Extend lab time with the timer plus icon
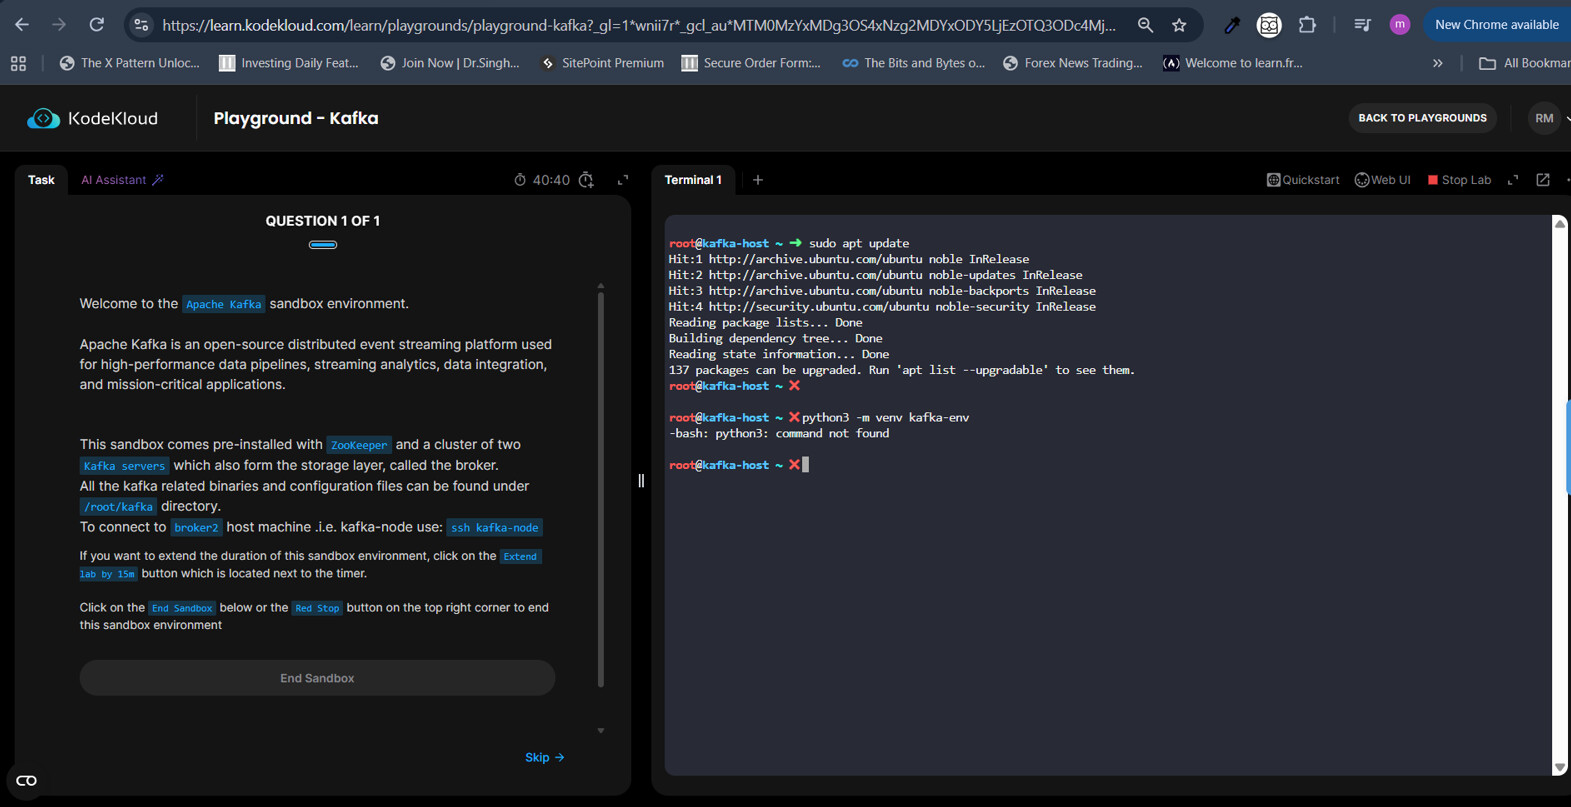This screenshot has width=1571, height=807. 586,180
